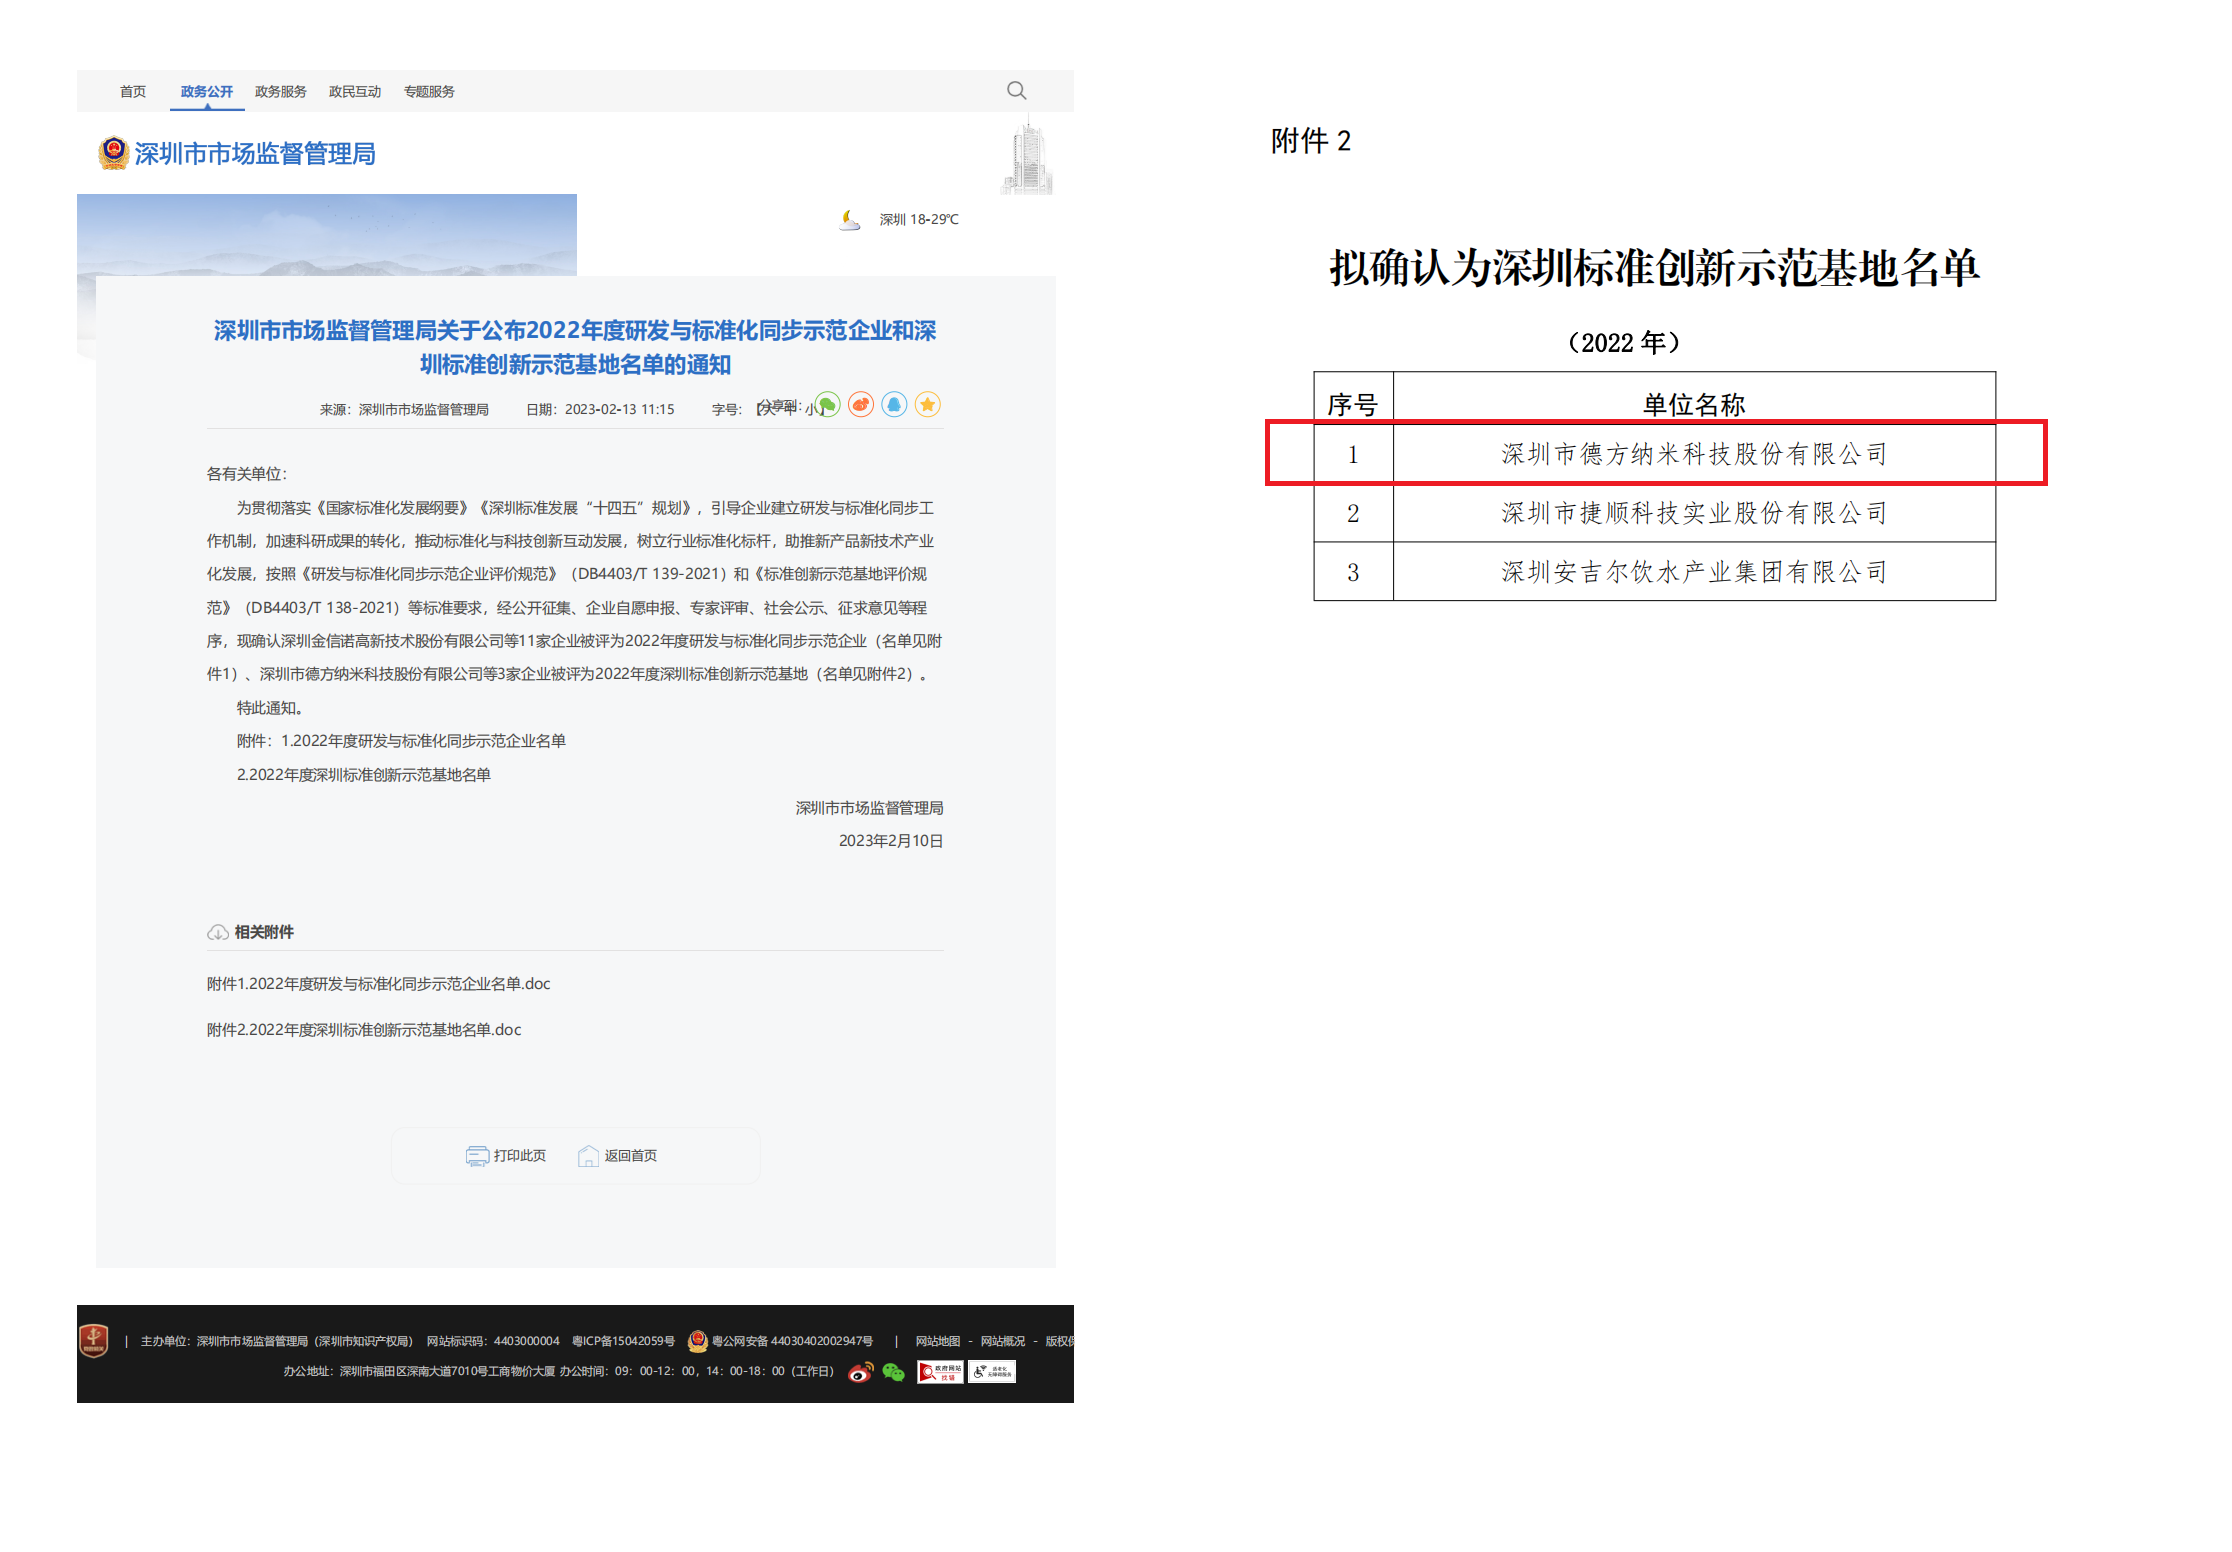Click the footer WeChat icon

[893, 1372]
